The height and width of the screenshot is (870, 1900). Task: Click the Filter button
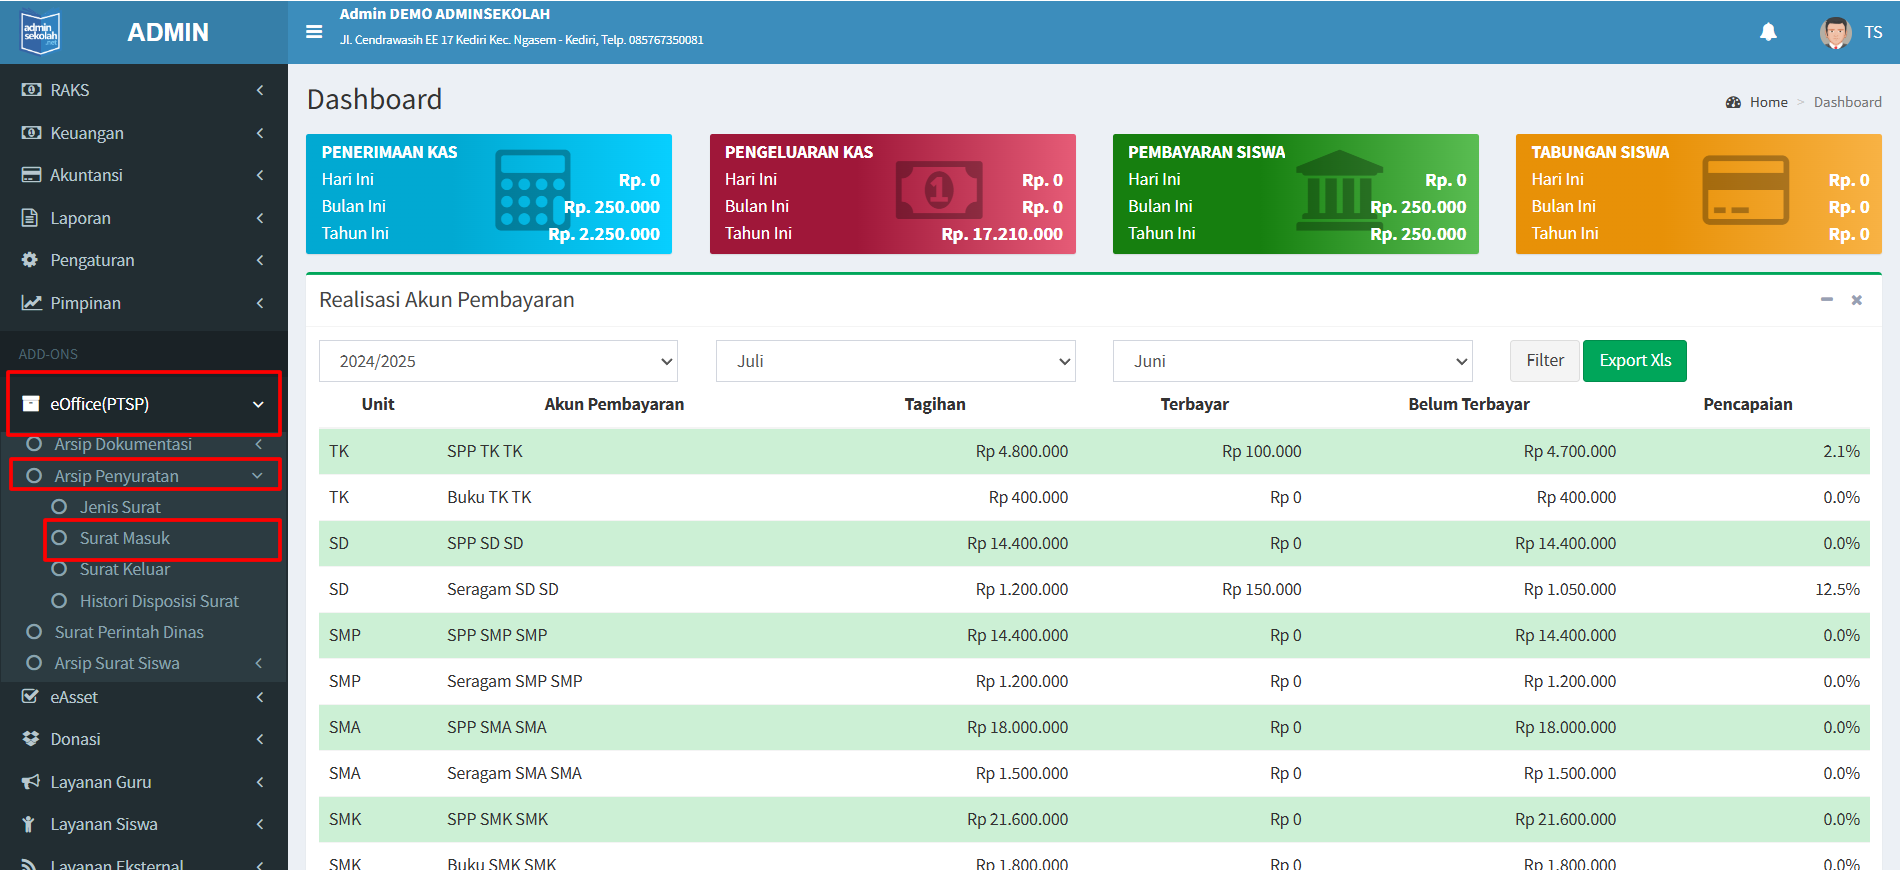pyautogui.click(x=1544, y=361)
